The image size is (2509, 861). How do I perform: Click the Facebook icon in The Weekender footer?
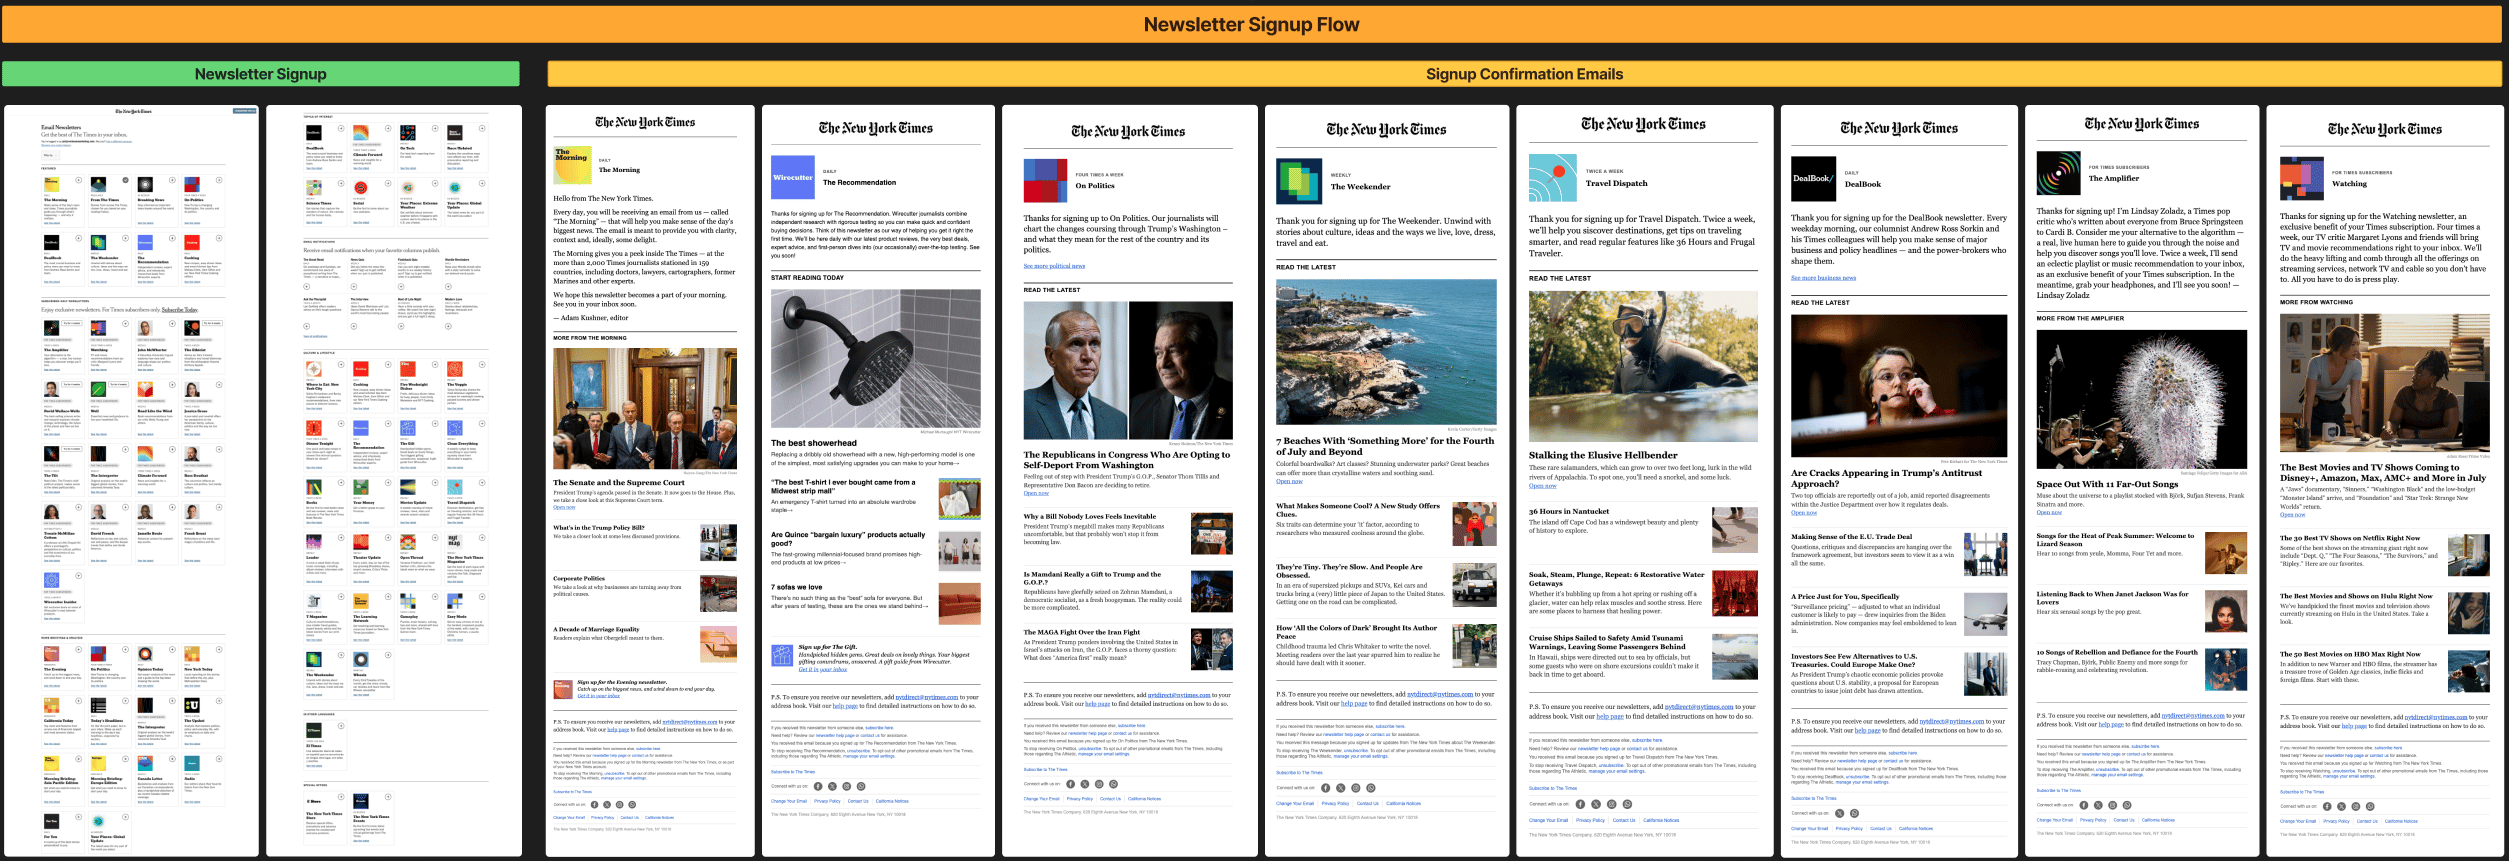(x=1326, y=788)
